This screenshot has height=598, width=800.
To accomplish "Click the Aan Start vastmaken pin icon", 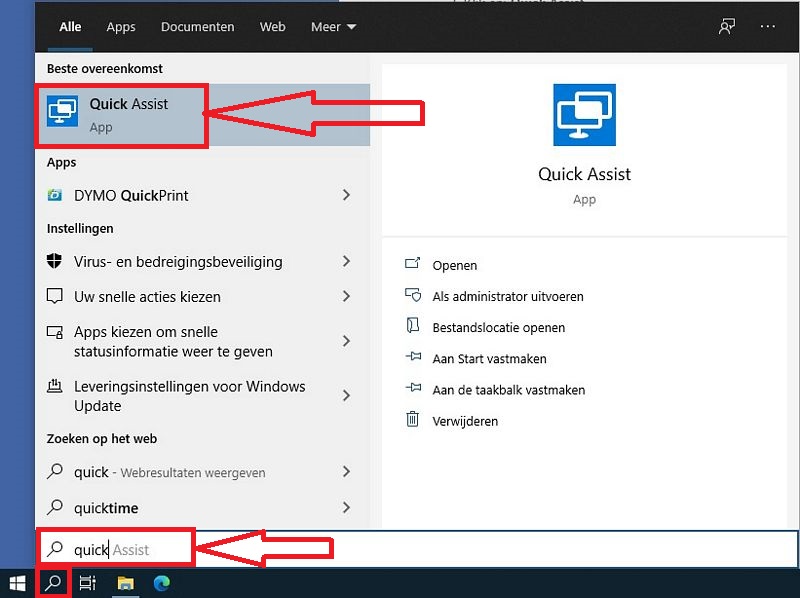I will [413, 358].
